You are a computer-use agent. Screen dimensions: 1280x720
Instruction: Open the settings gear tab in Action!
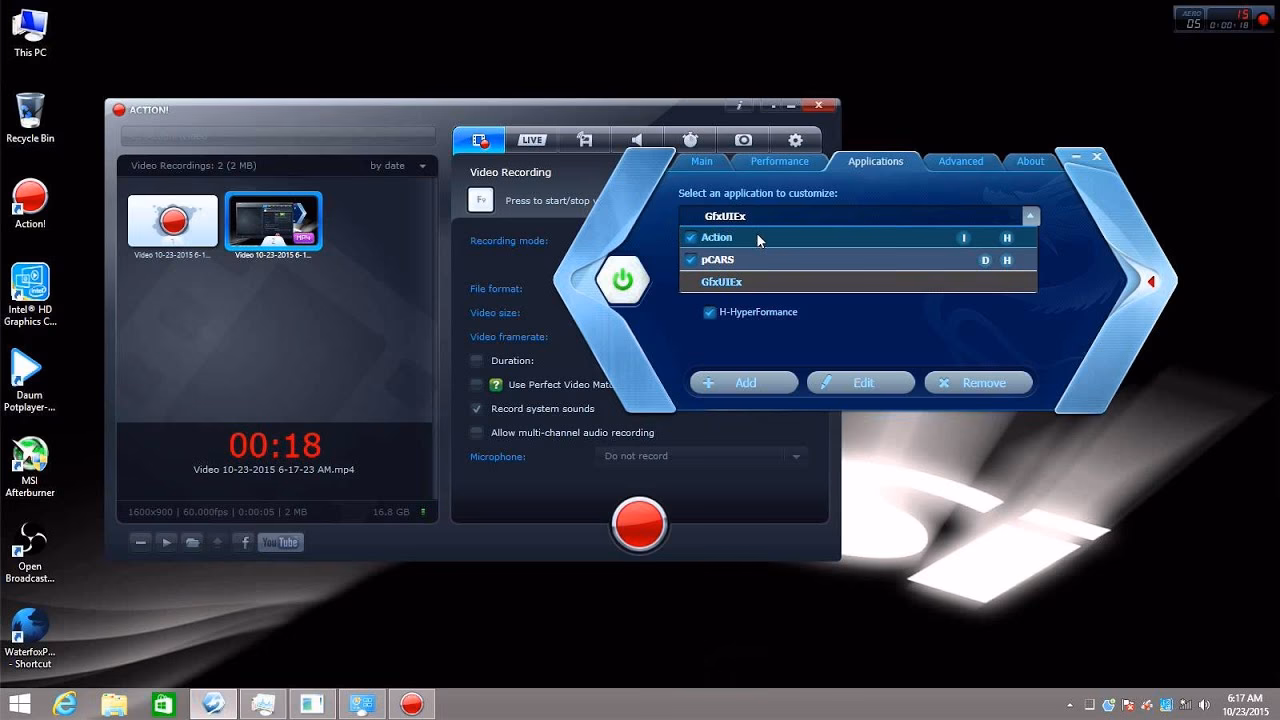[x=796, y=141]
